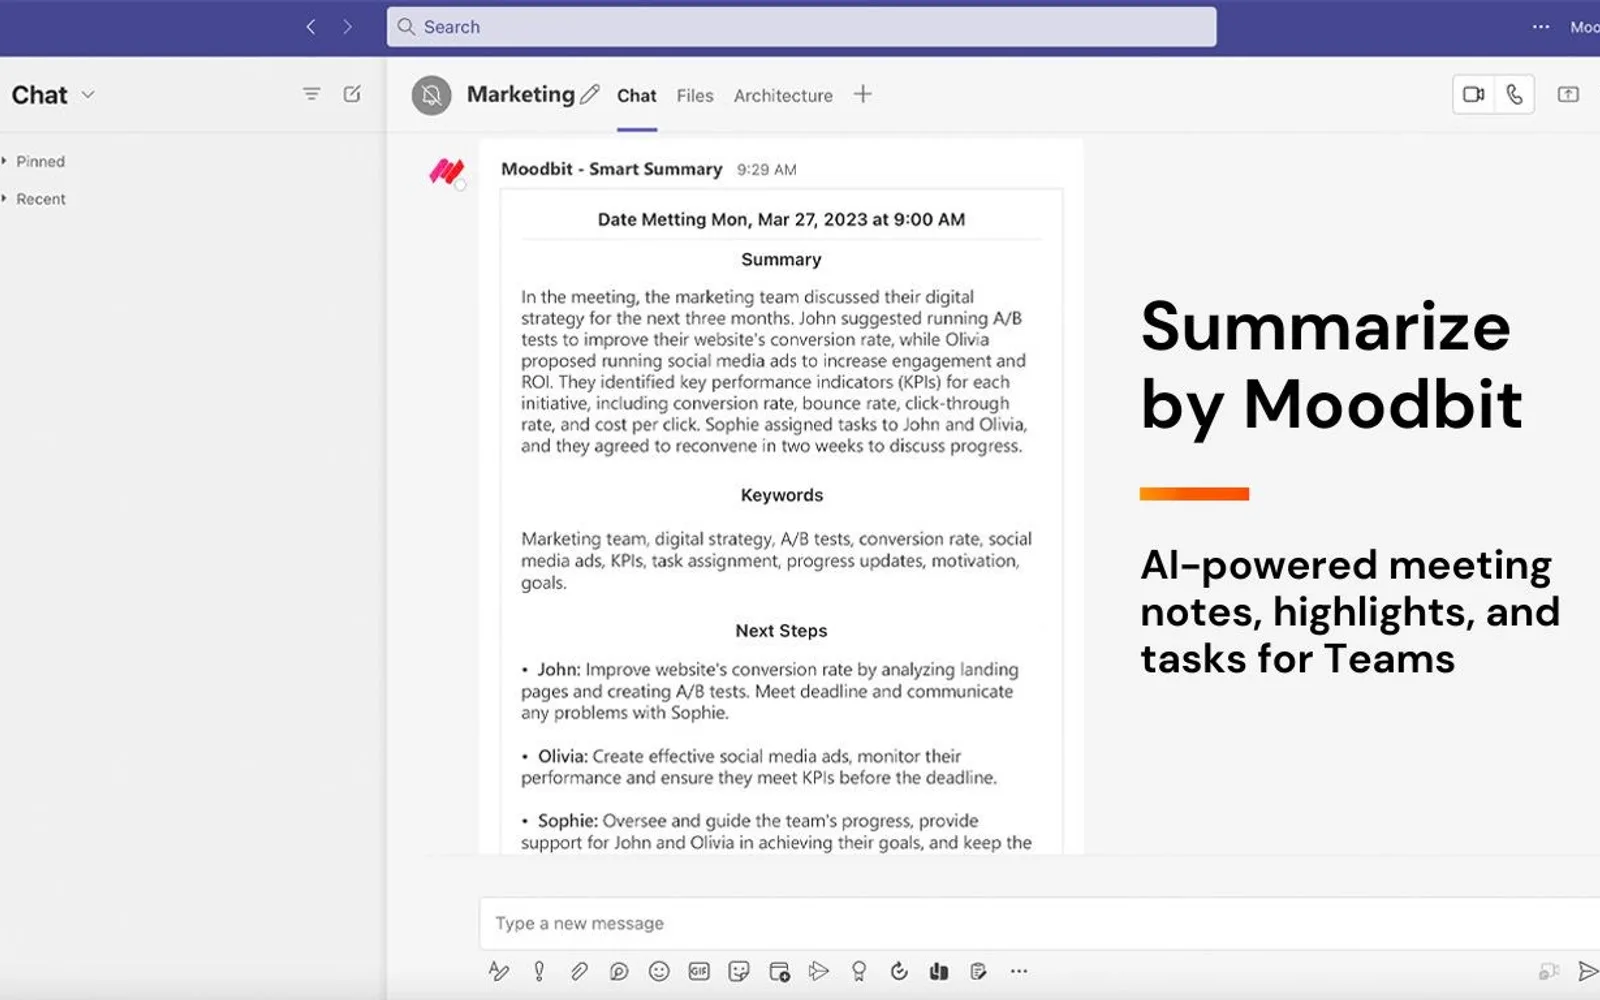Send the message with arrow icon
Screen dimensions: 1600x1000
click(x=1587, y=971)
